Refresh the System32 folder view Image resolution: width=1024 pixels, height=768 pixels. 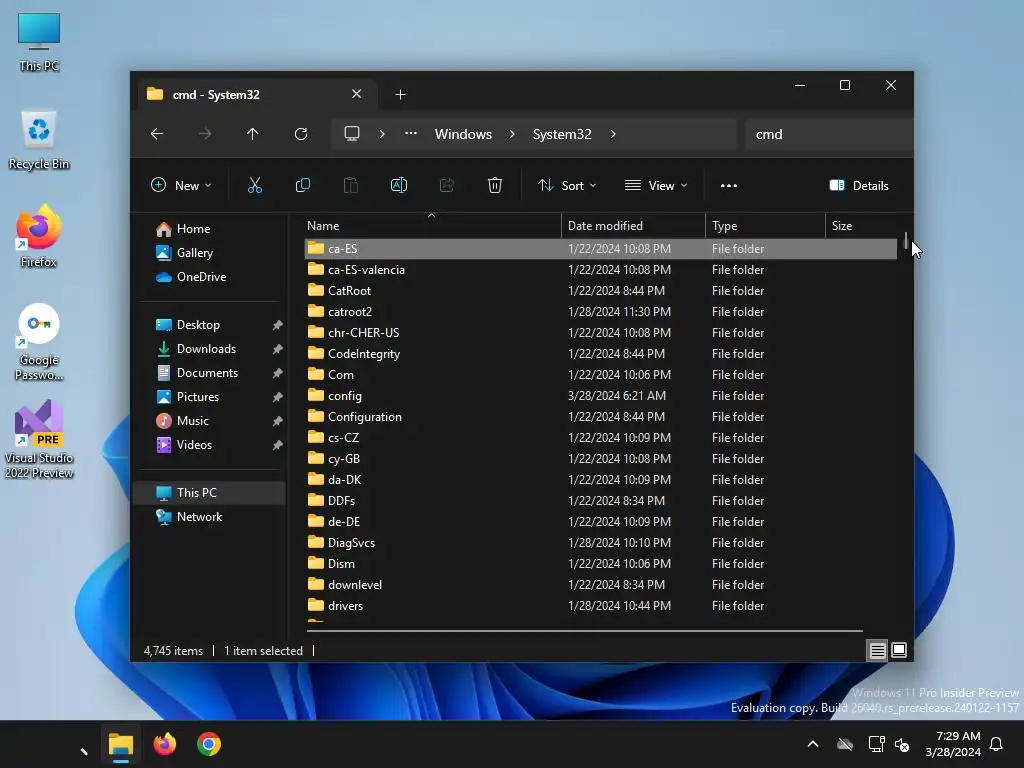click(301, 134)
